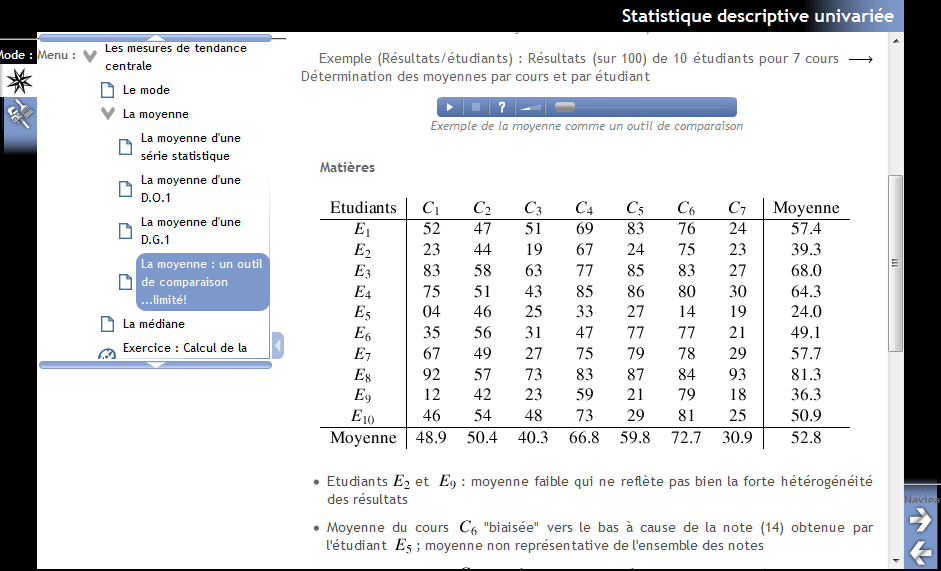This screenshot has width=941, height=571.
Task: Click the Statistique descriptive univariée title
Action: (757, 16)
